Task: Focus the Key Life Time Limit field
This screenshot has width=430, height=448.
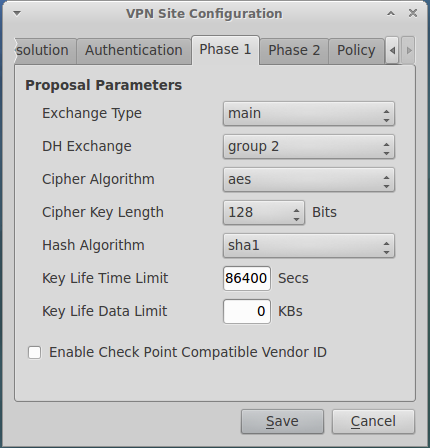Action: point(247,278)
